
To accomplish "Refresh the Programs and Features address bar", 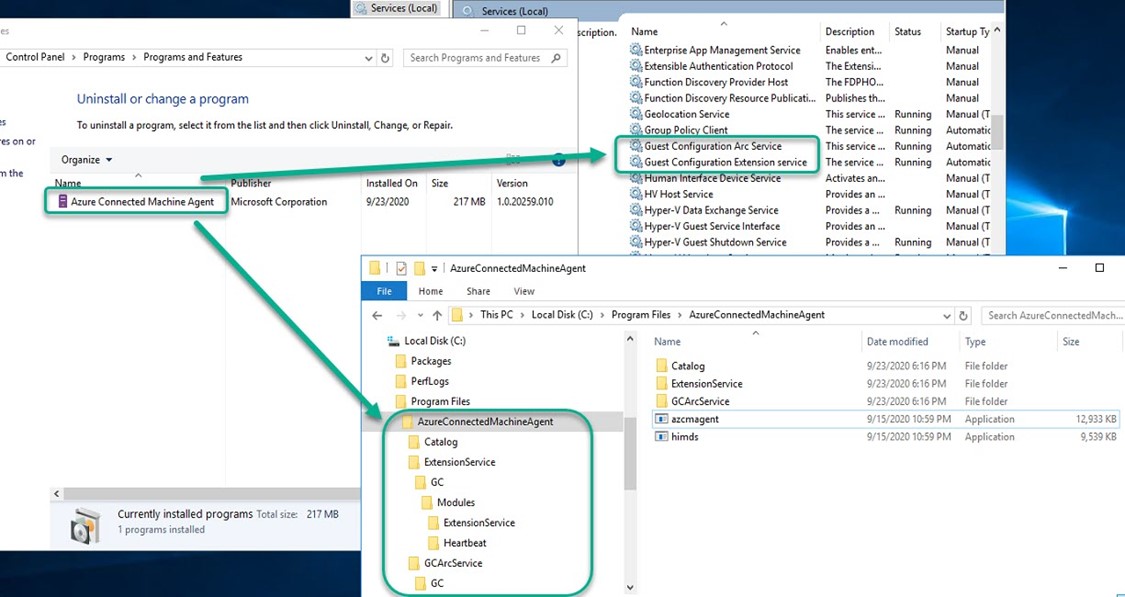I will coord(386,58).
